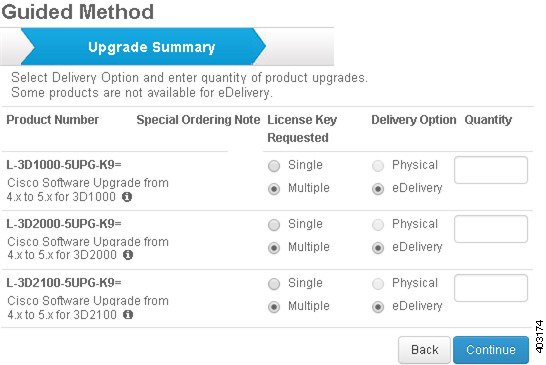Select Single license key for L-3D2000-5UPG-K9=
Screen dimensions: 546x365
[274, 225]
